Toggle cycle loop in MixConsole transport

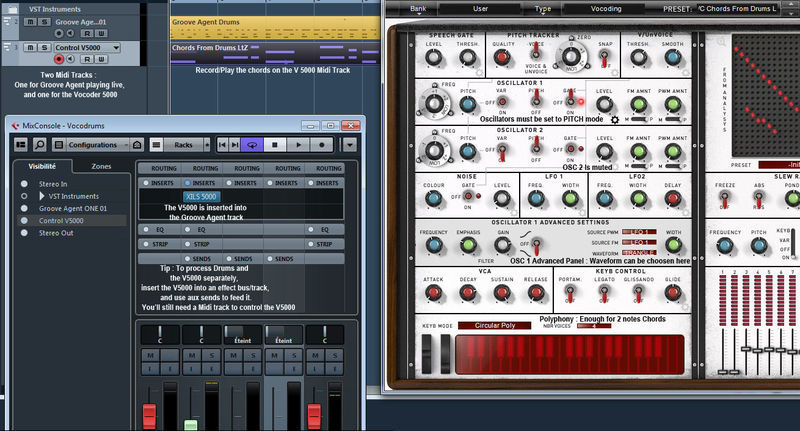click(252, 145)
